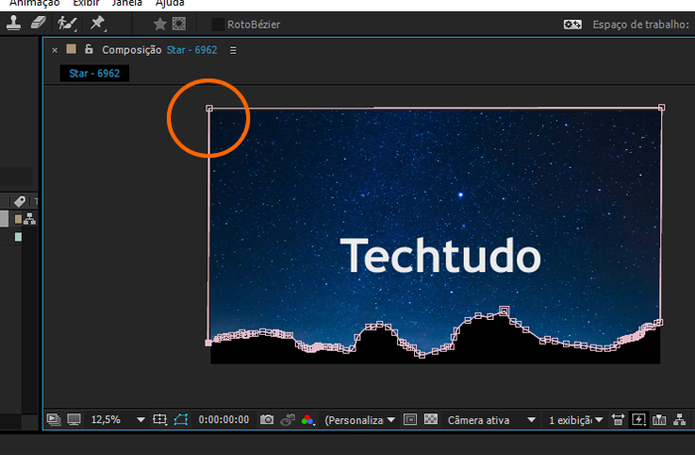Click the star shape icon in toolbar
The width and height of the screenshot is (695, 455).
[x=160, y=24]
